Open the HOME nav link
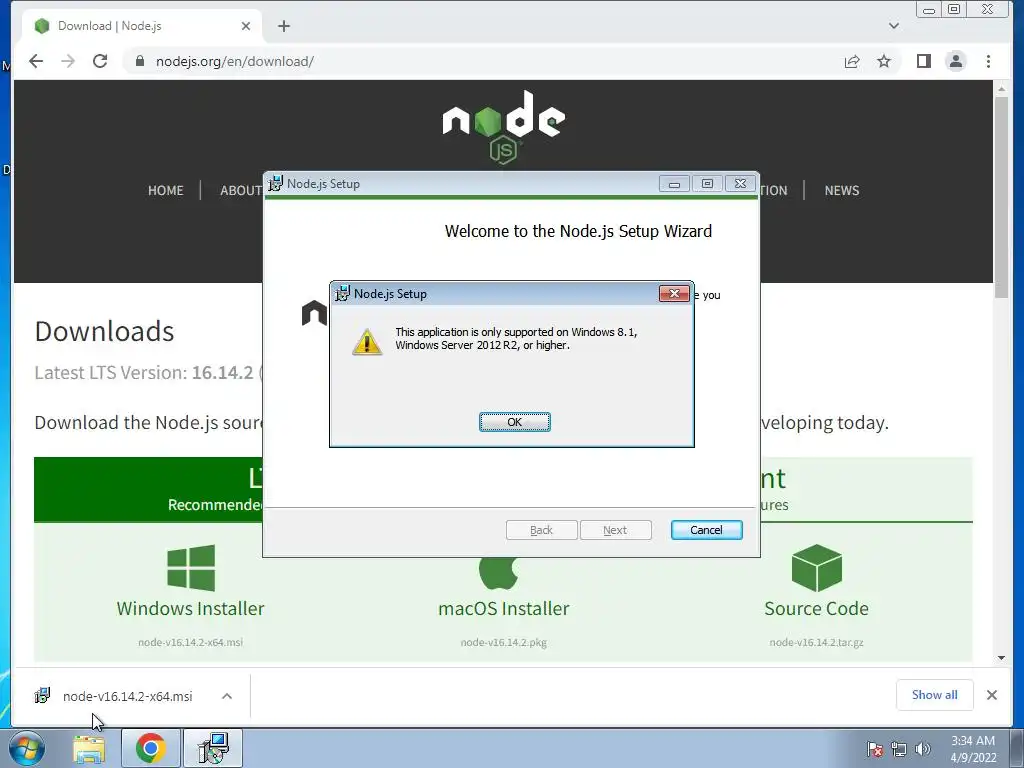1024x768 pixels. click(165, 191)
